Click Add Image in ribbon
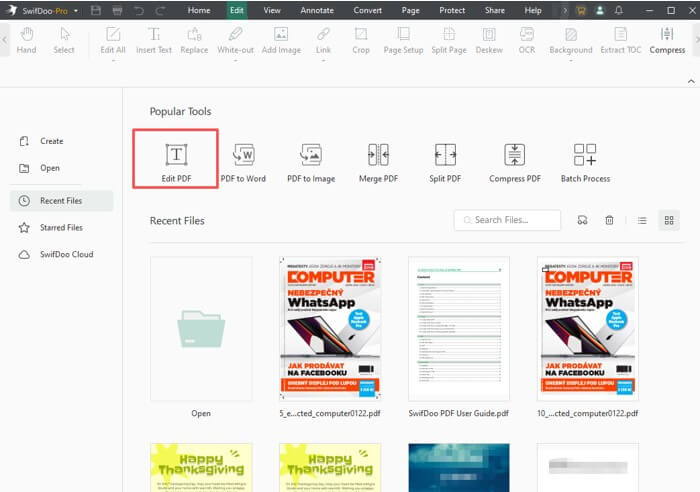This screenshot has width=700, height=492. [x=281, y=40]
